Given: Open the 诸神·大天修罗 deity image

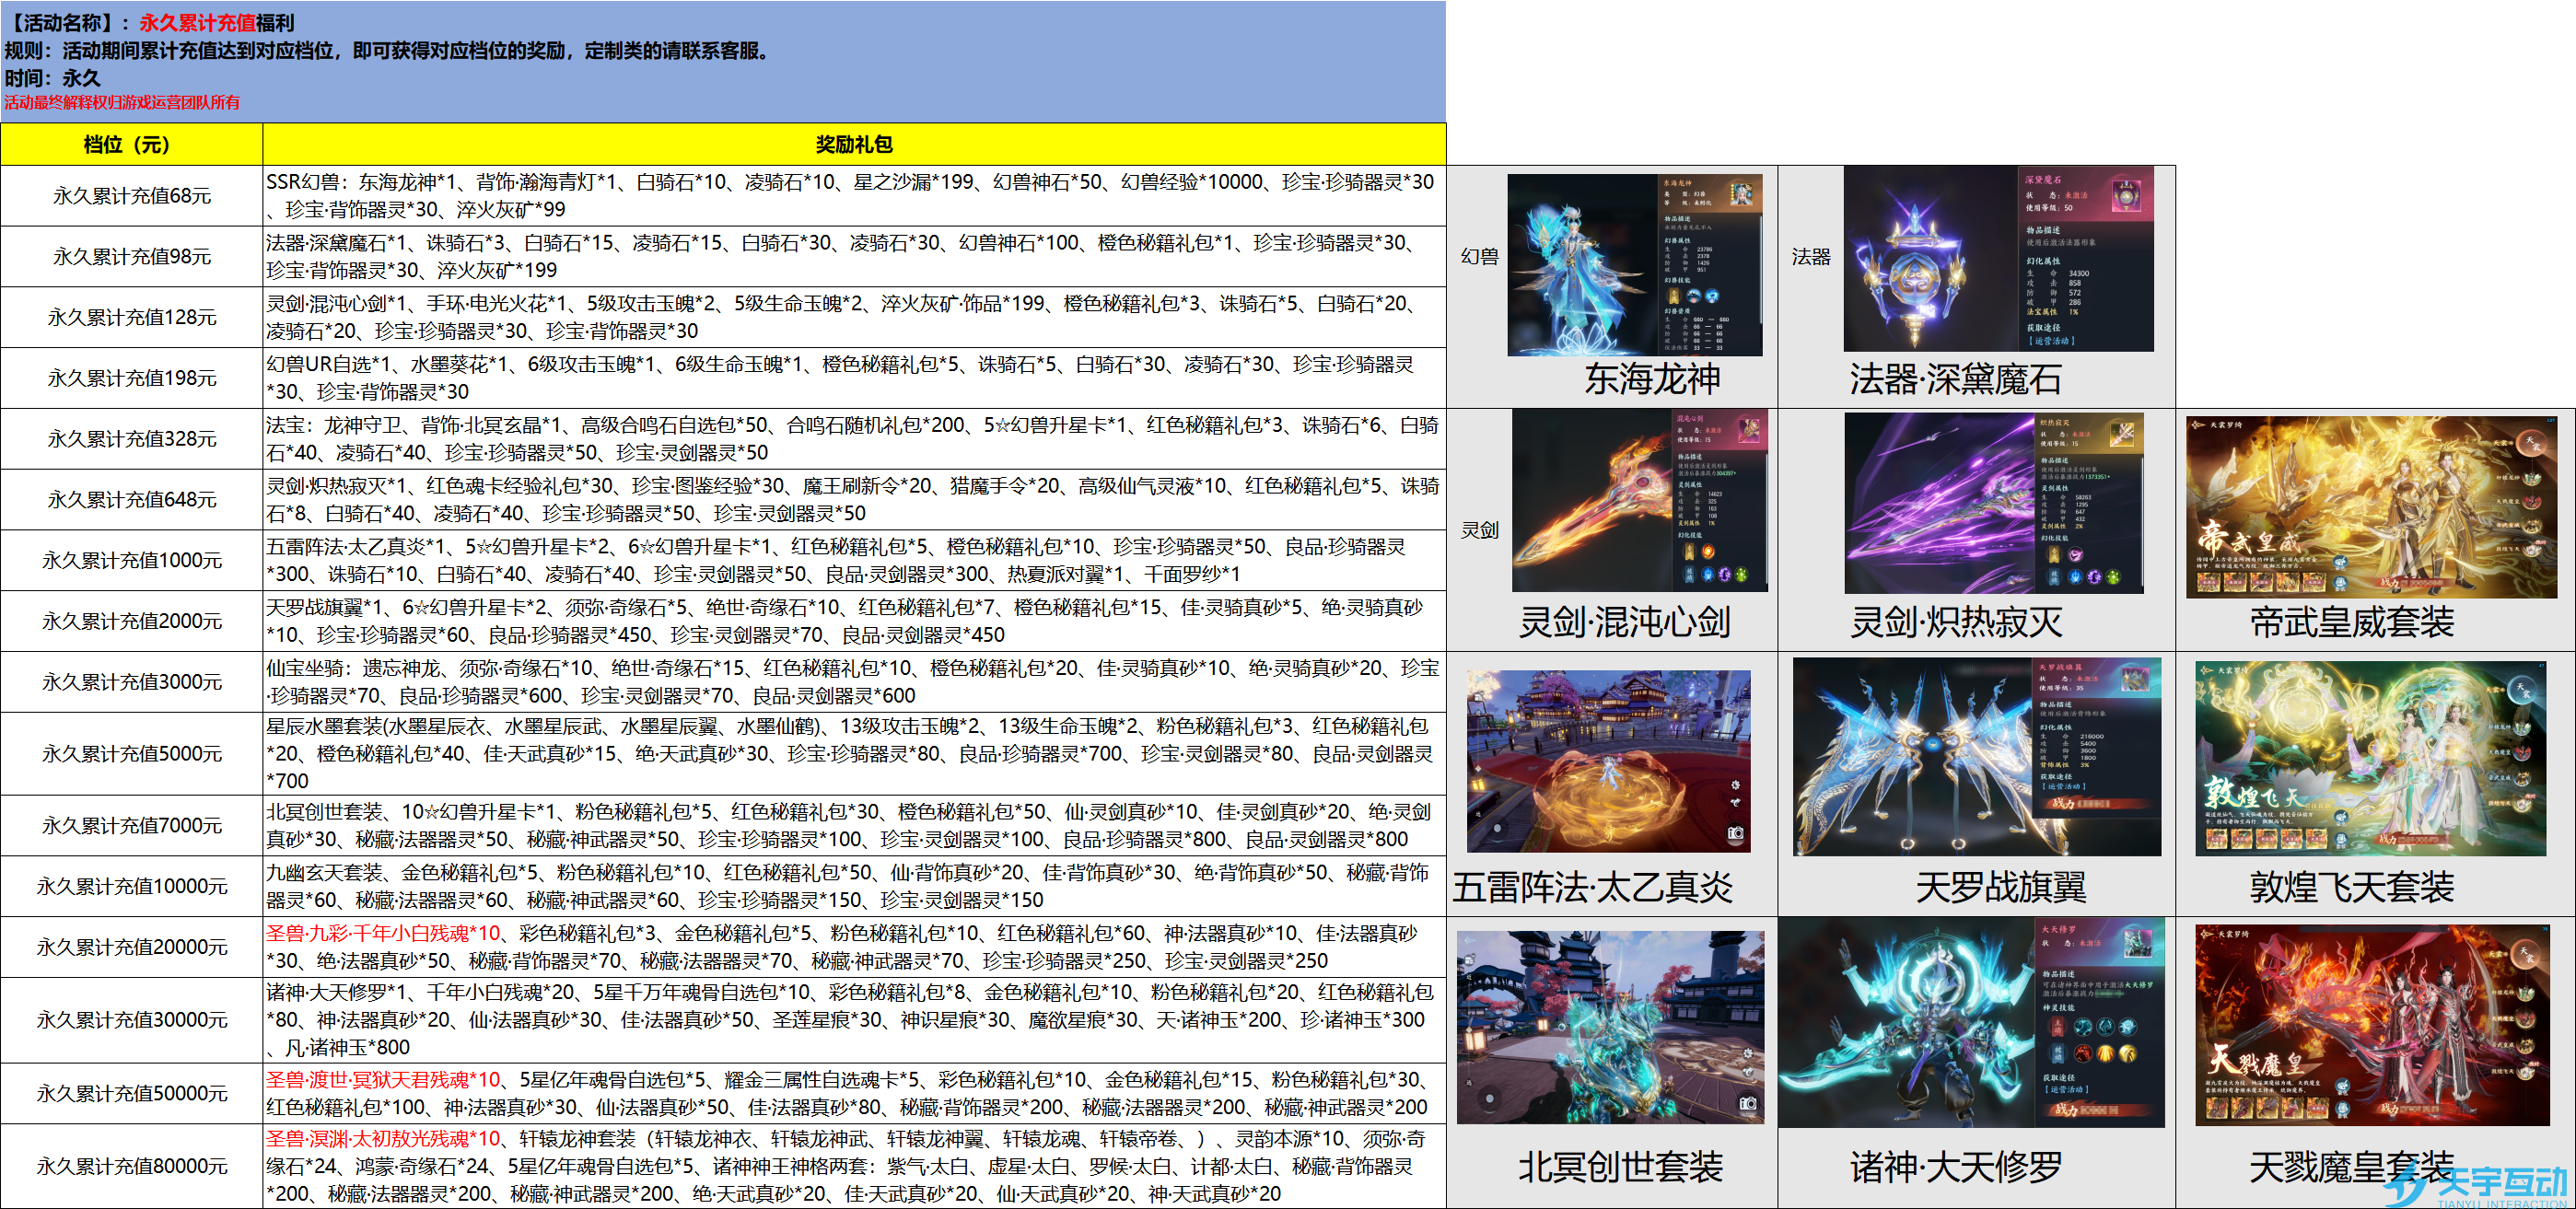Looking at the screenshot, I should pyautogui.click(x=1972, y=1023).
